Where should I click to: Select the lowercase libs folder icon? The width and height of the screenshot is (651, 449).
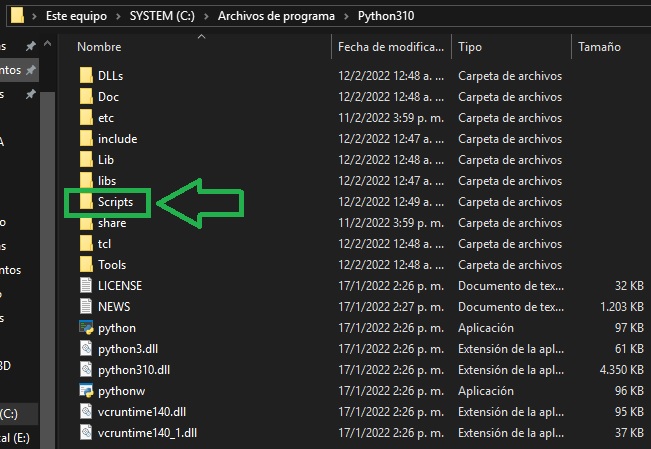[x=86, y=180]
